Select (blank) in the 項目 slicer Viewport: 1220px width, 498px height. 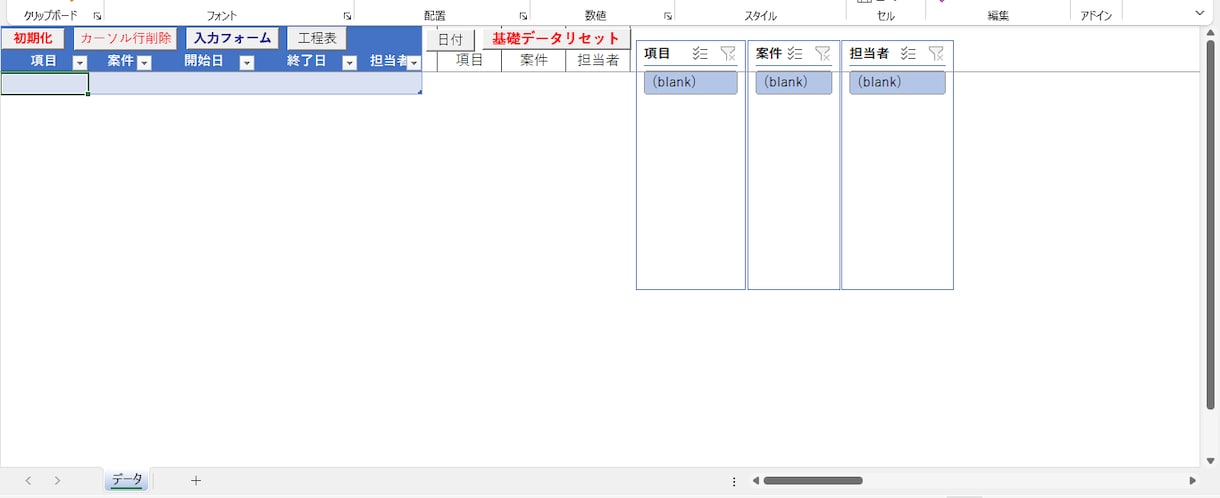691,83
